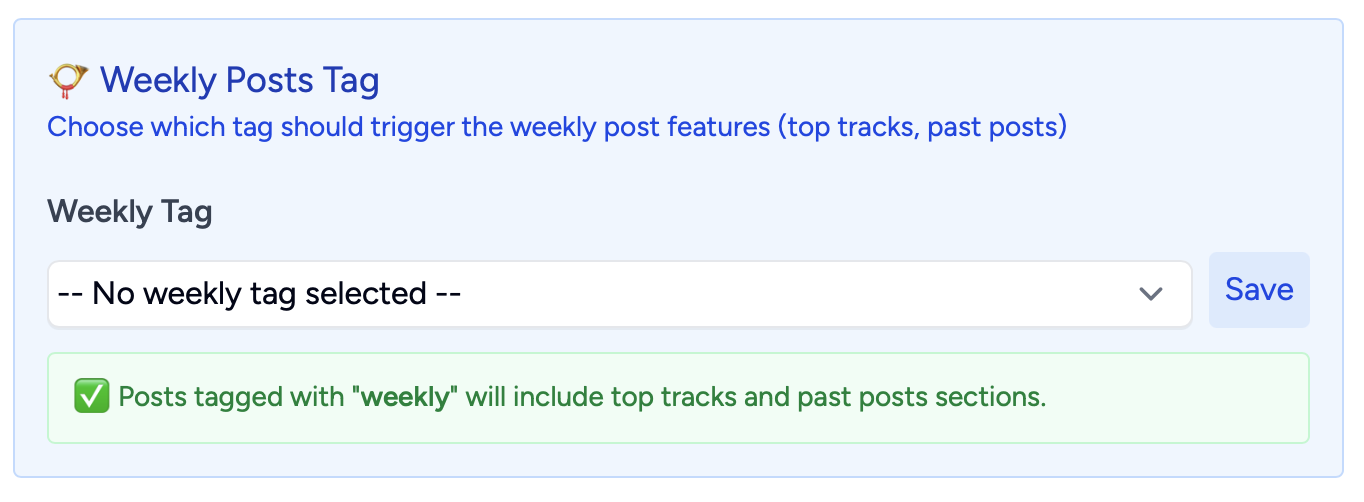Click the "Posts tagged with" notice text
Viewport: 1364px width, 502px height.
tap(231, 397)
